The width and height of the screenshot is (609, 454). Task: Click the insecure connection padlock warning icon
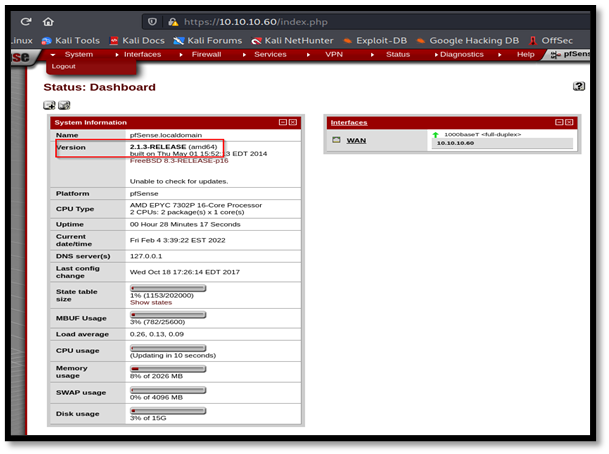(x=173, y=22)
